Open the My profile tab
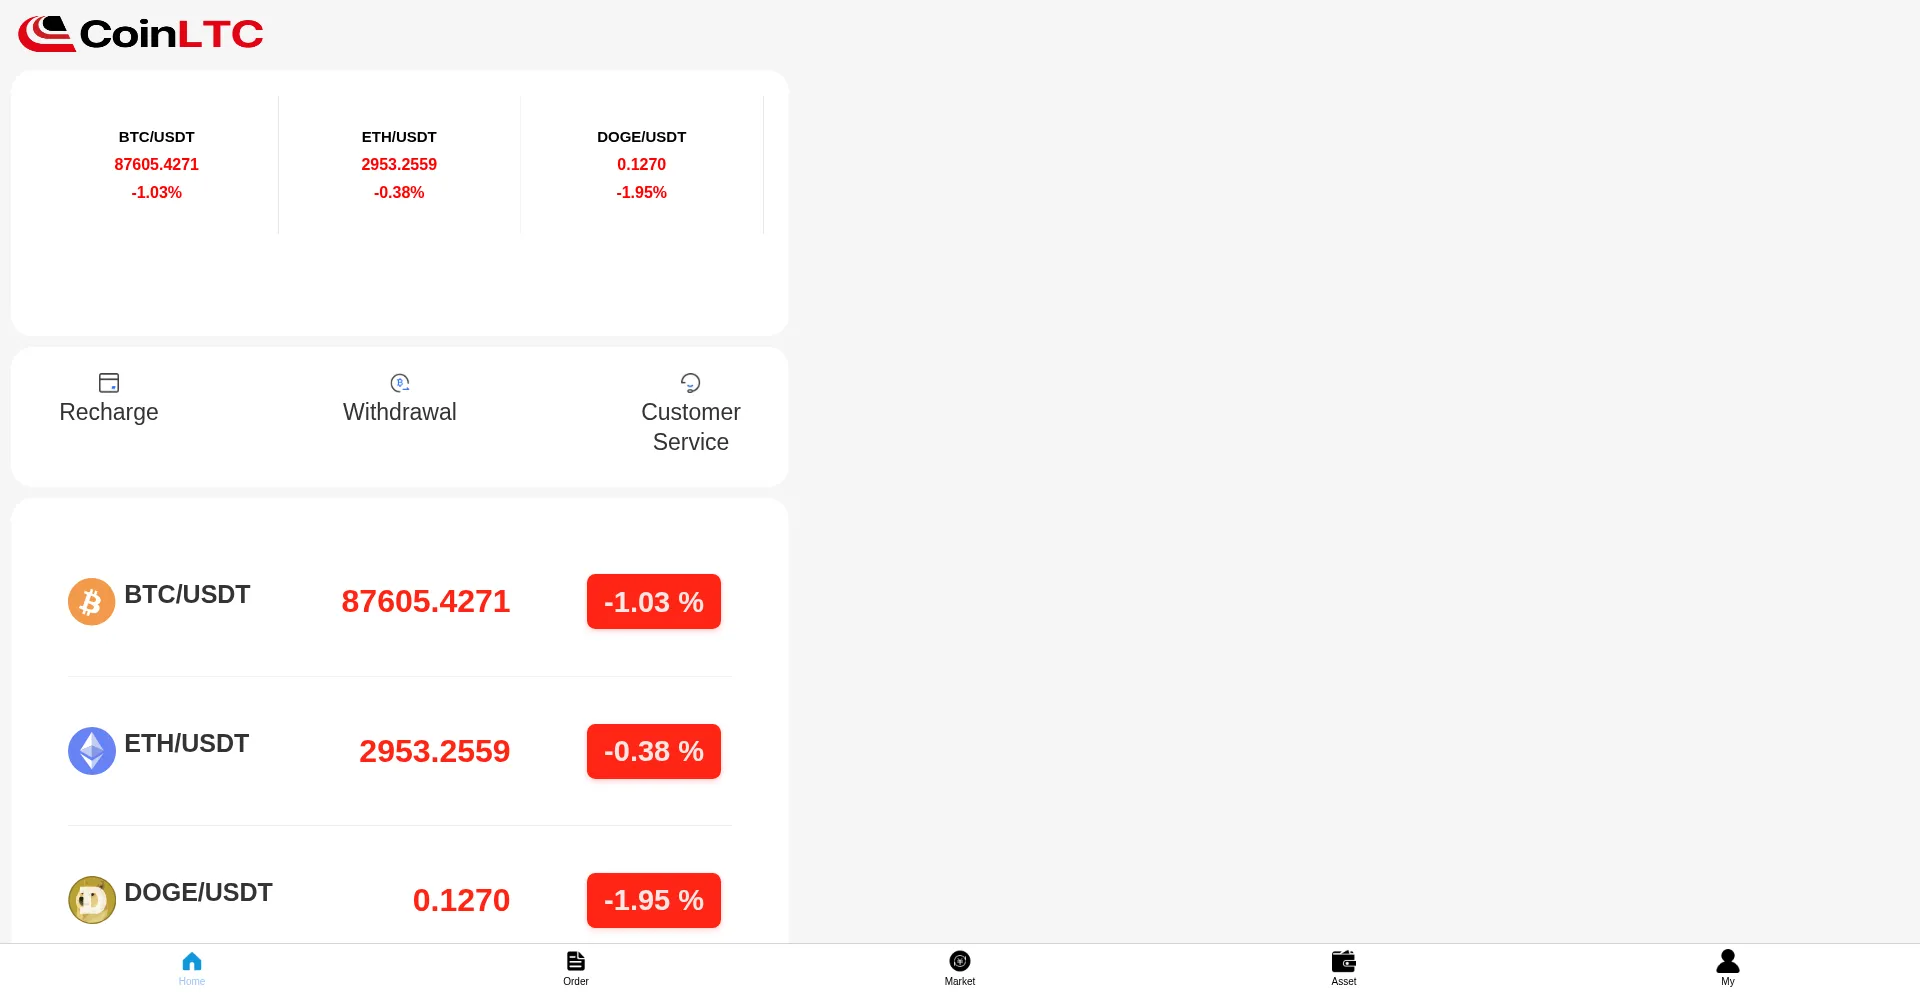 point(1728,967)
